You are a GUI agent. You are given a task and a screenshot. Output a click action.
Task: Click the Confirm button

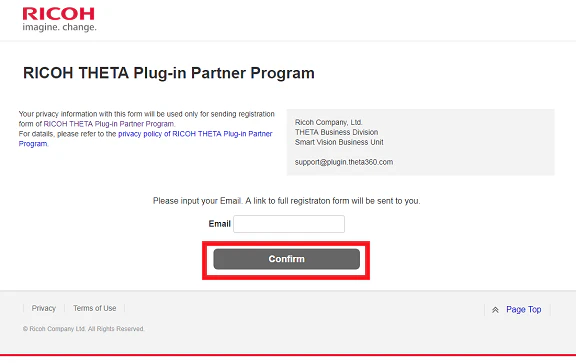[287, 259]
